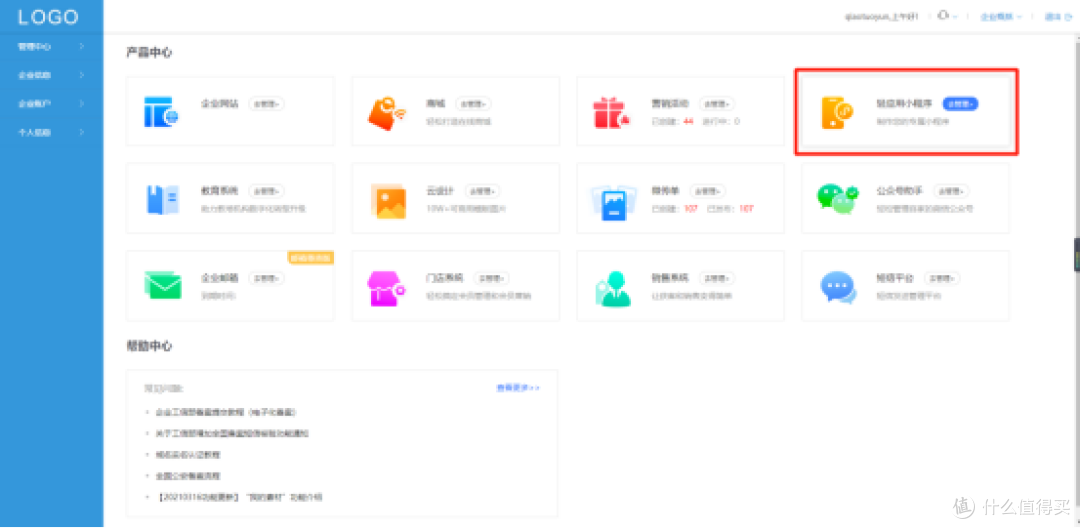Expand the 企业账户 sidebar arrow
Screen dimensions: 1080x529
pos(81,103)
